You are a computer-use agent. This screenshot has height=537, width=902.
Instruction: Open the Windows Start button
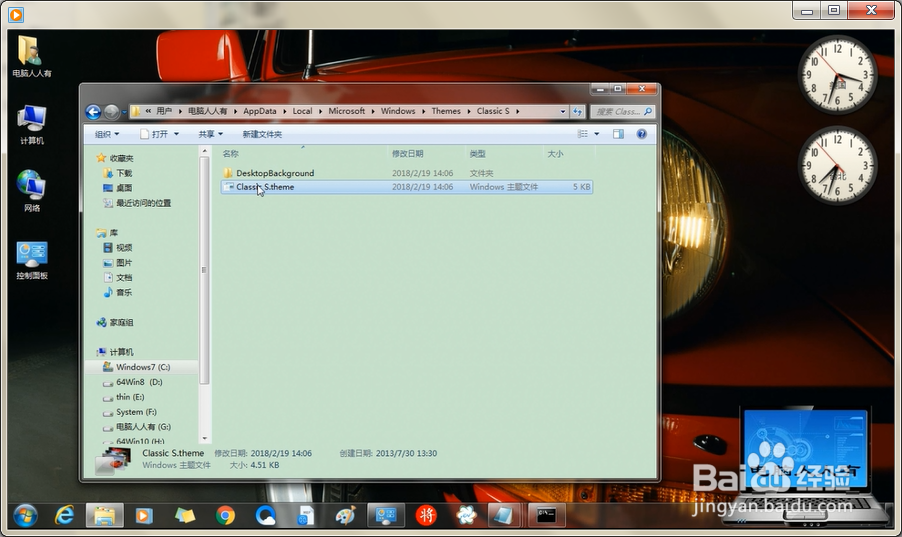coord(25,516)
